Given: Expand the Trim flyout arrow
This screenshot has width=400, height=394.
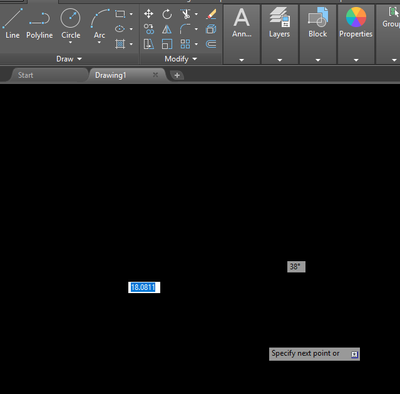Looking at the screenshot, I should tap(196, 14).
